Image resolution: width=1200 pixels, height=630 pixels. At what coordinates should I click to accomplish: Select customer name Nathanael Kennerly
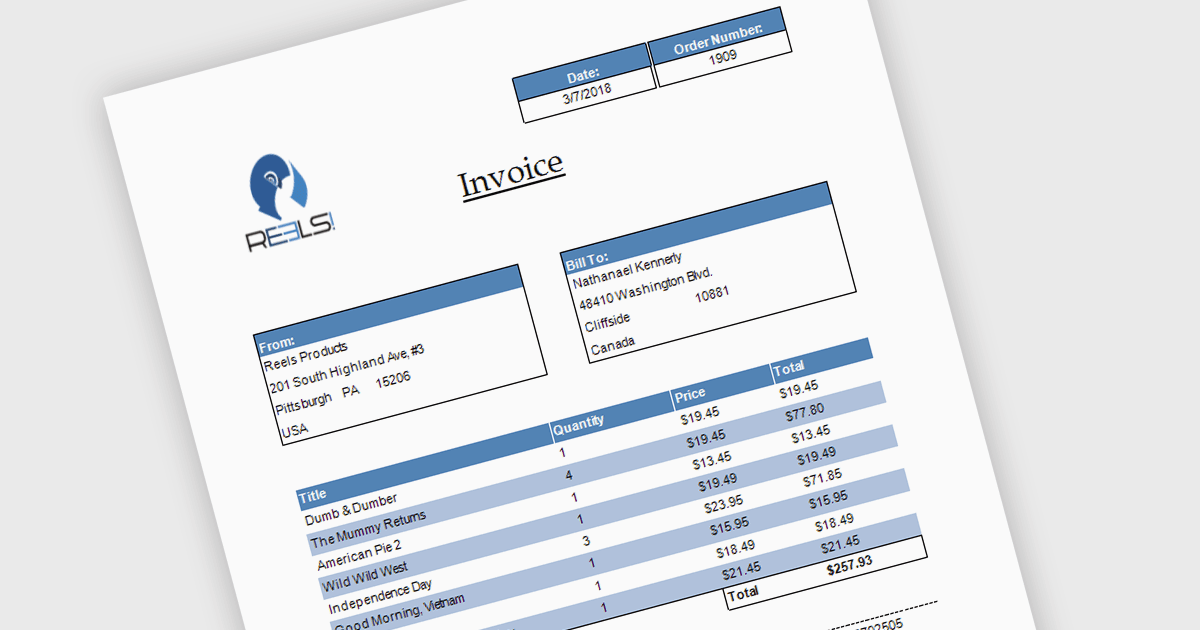[627, 271]
